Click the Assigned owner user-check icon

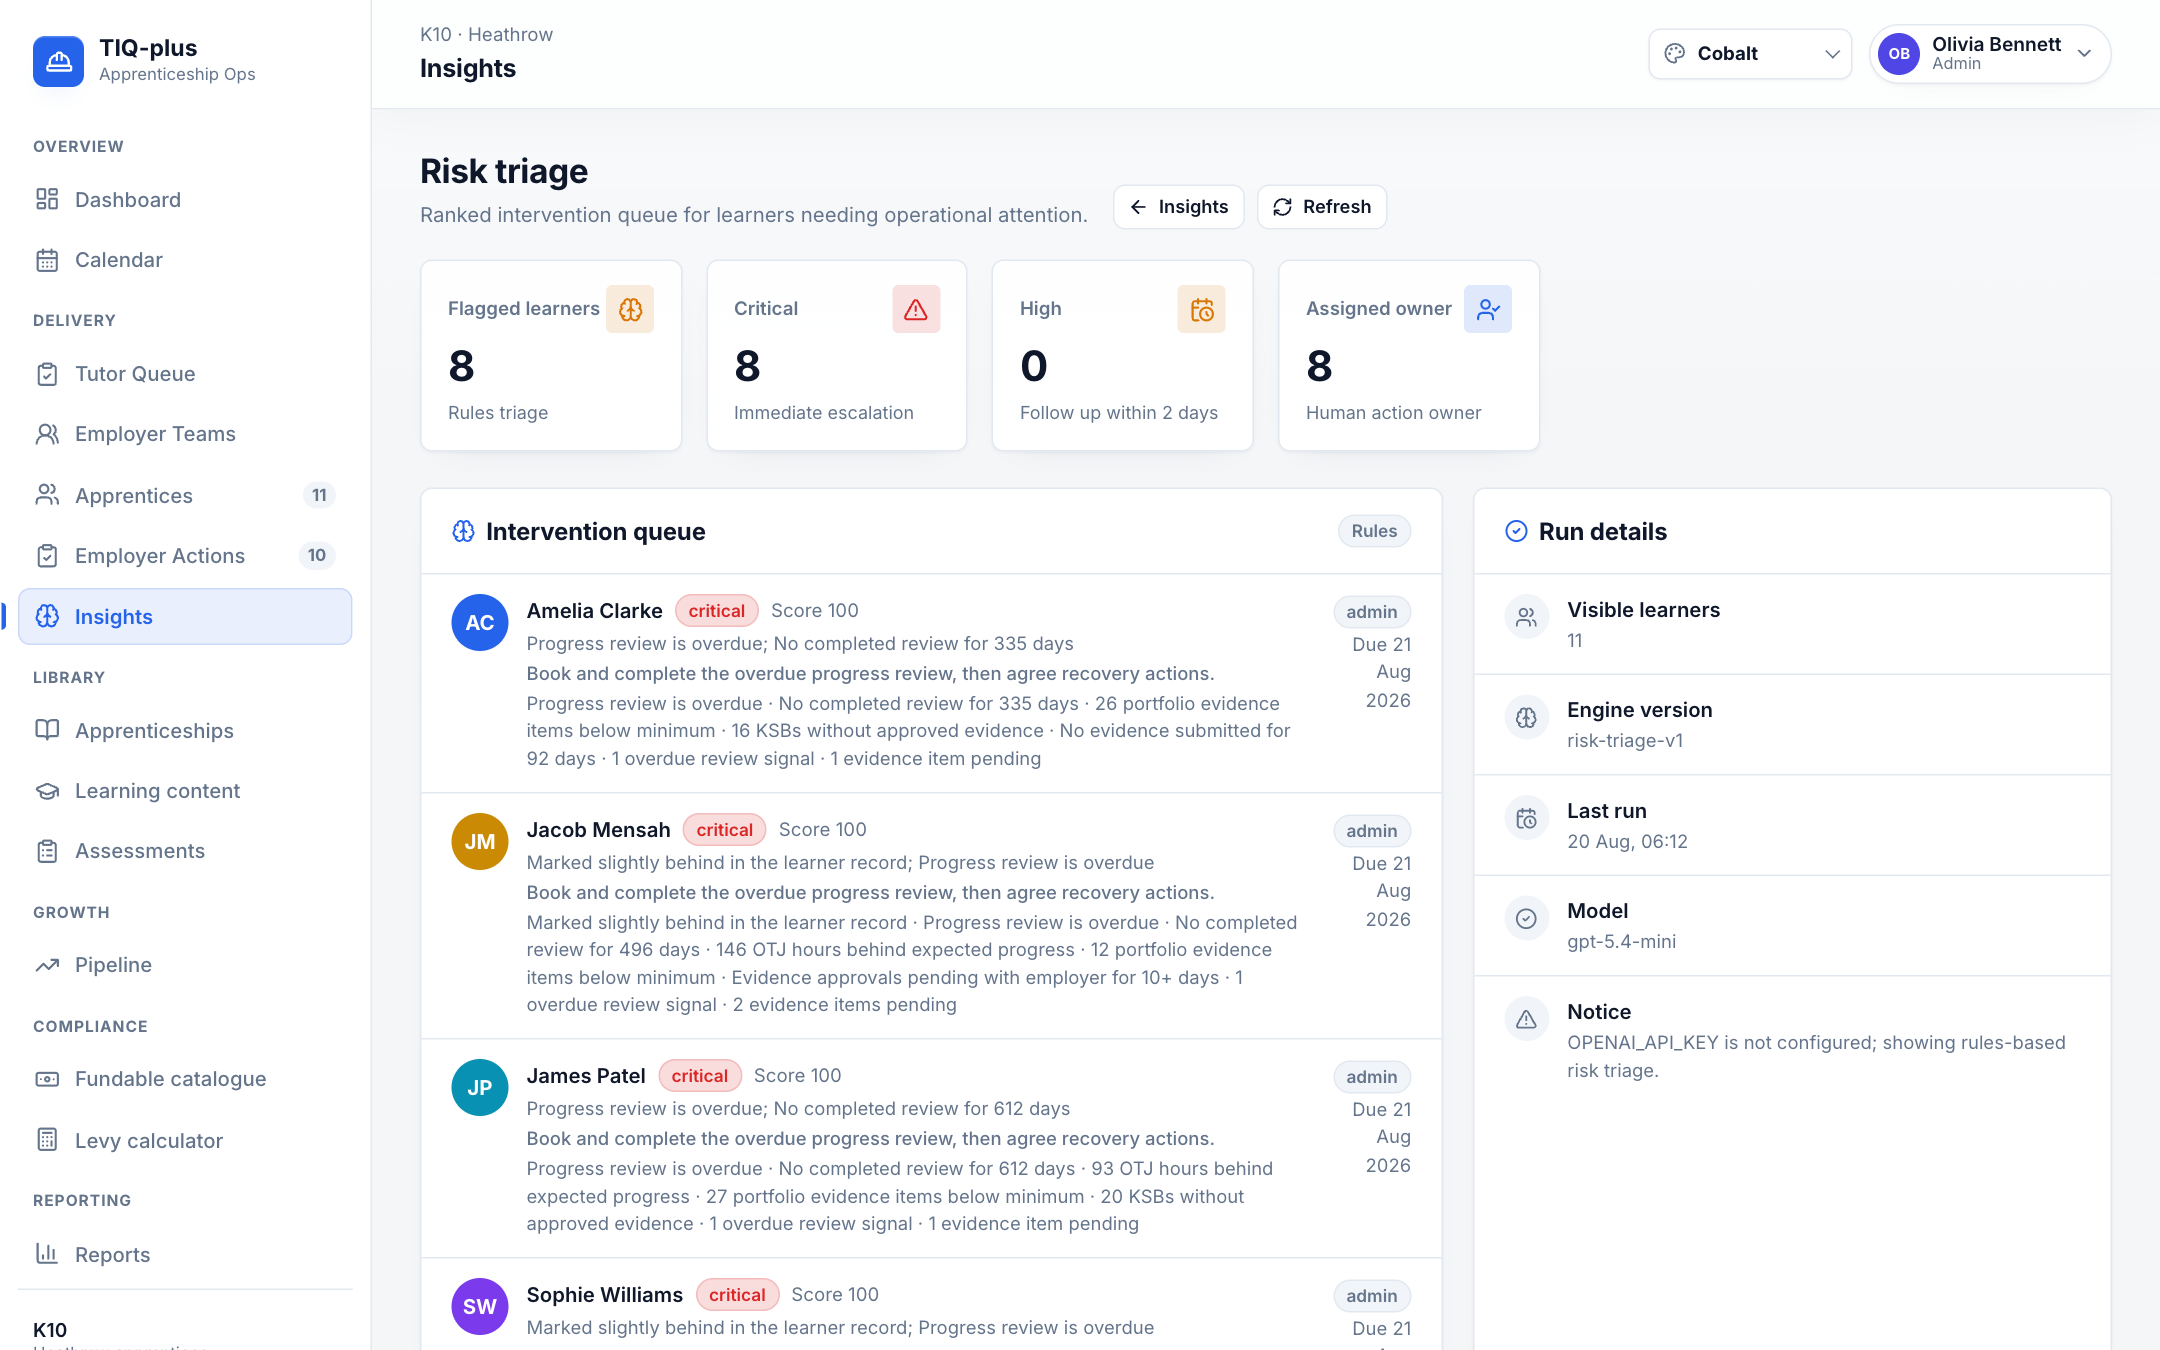tap(1488, 309)
